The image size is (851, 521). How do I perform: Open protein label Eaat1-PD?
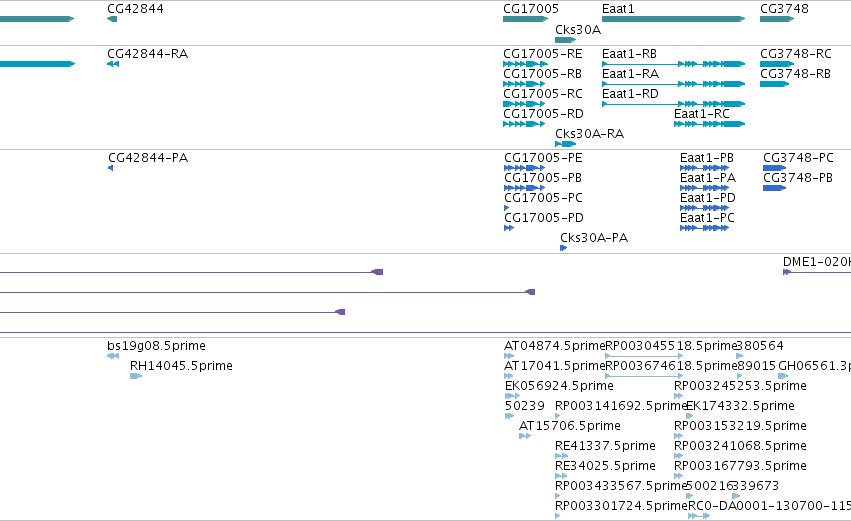(708, 198)
